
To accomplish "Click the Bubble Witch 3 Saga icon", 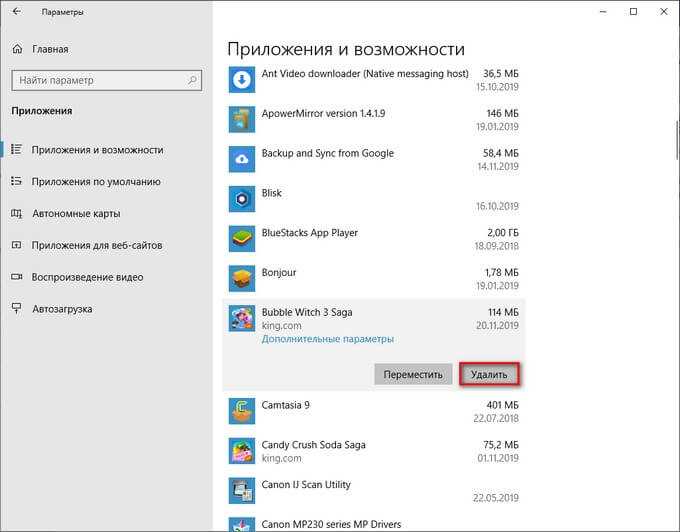I will [242, 318].
